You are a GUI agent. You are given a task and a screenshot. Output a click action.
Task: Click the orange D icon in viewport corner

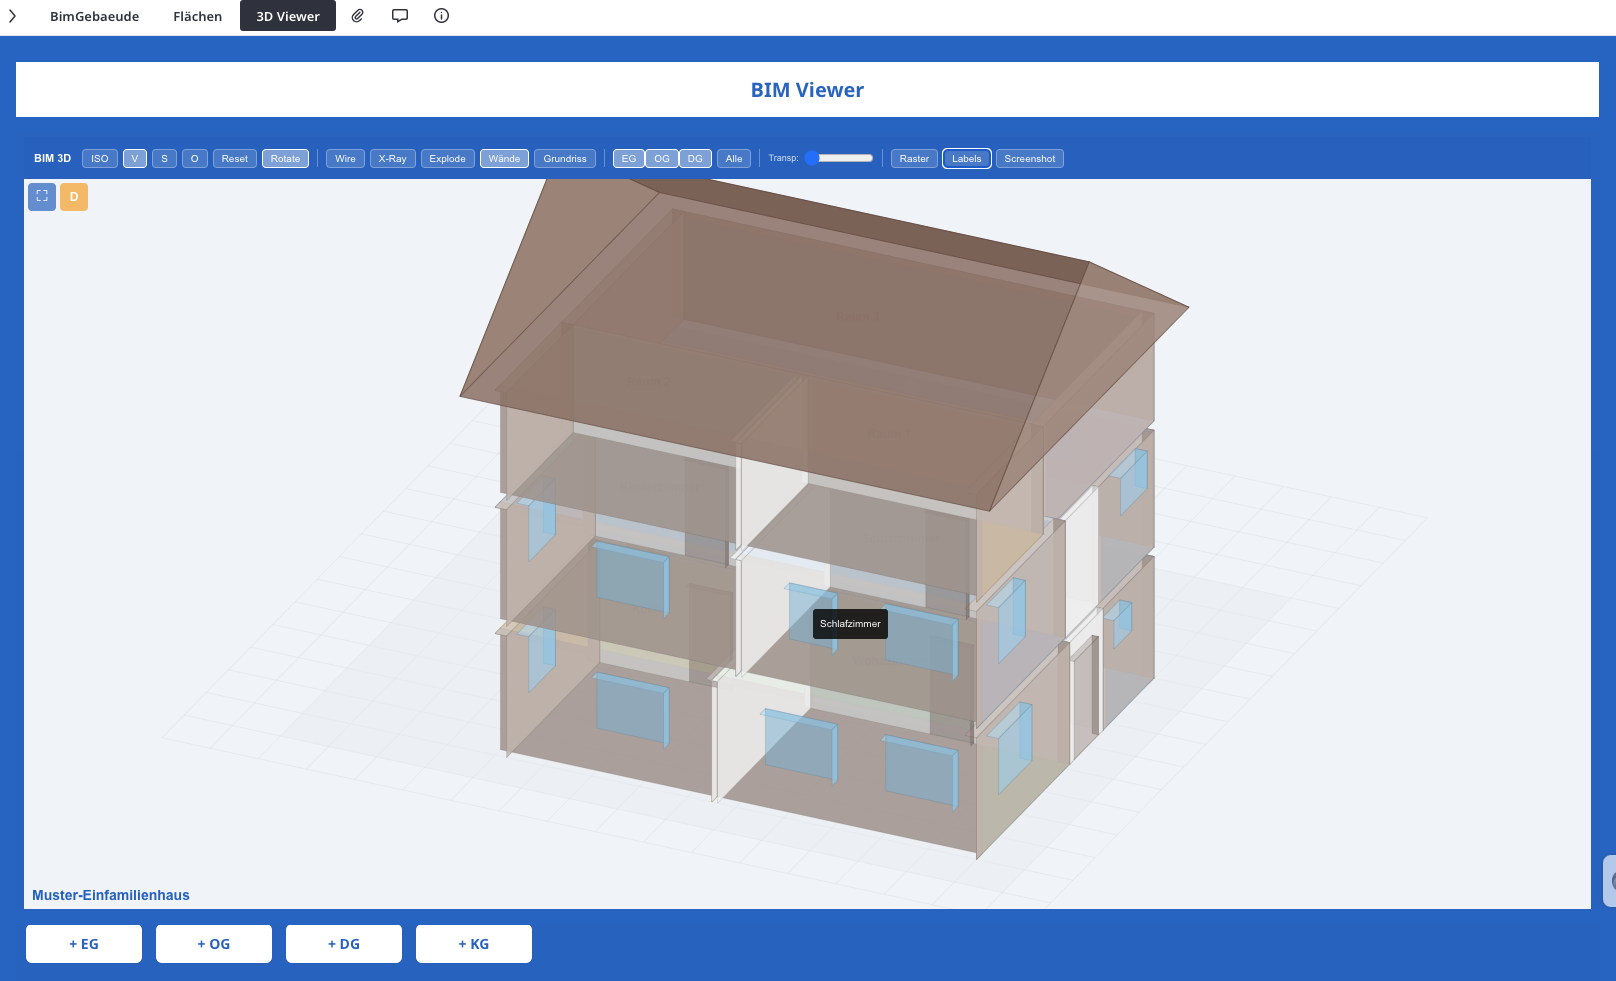tap(74, 196)
